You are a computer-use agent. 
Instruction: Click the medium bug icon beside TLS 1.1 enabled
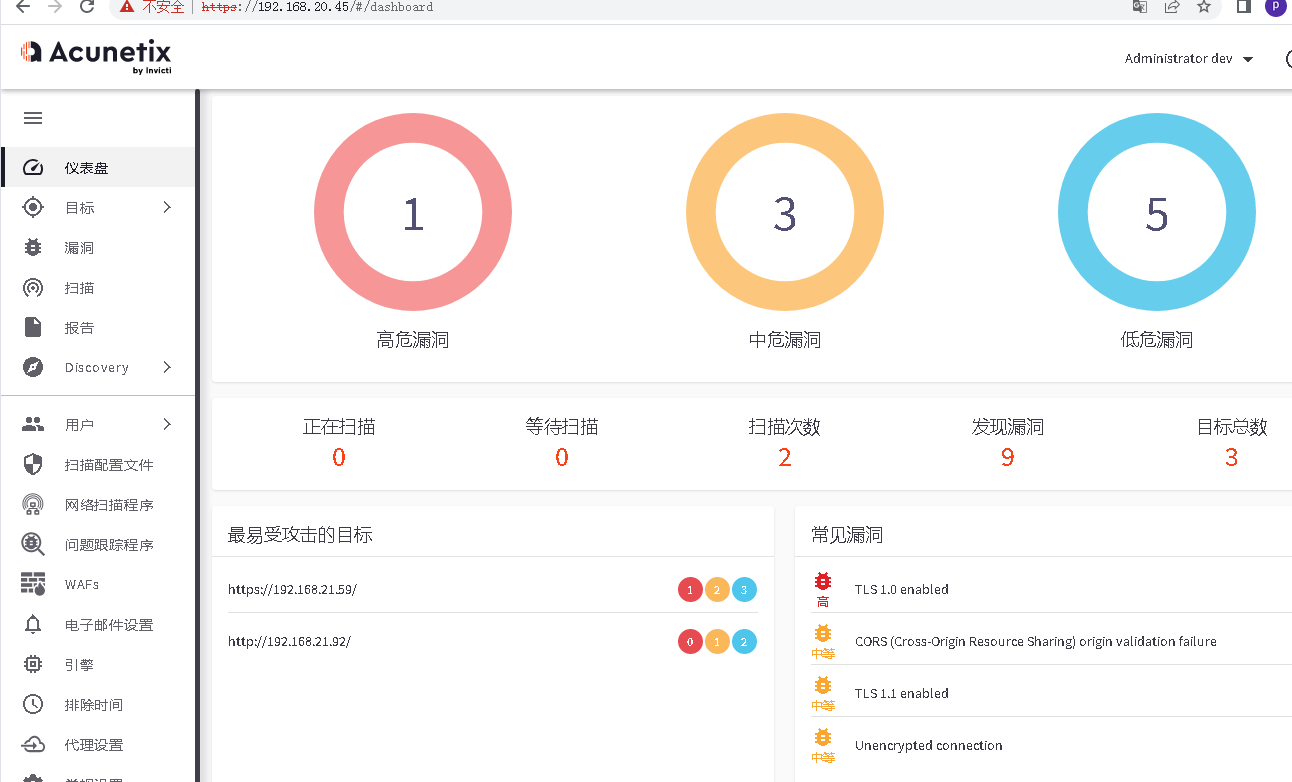[823, 685]
